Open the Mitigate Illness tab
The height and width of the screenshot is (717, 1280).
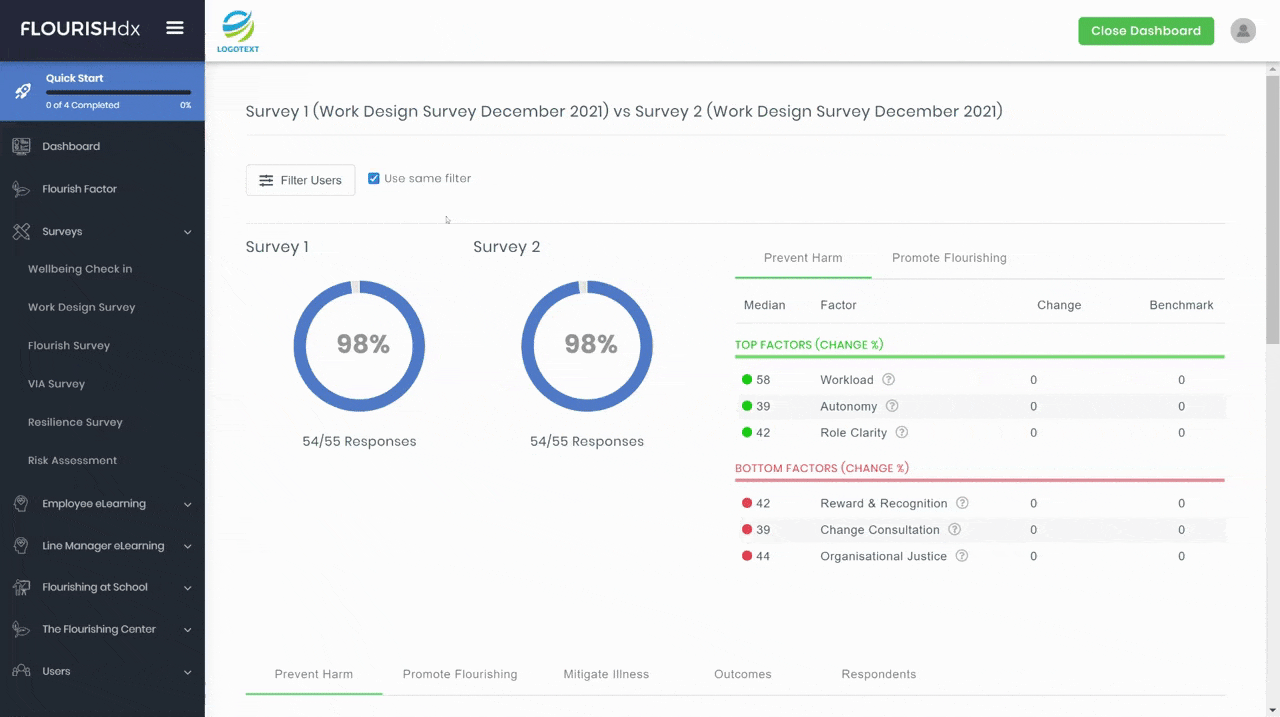click(606, 674)
